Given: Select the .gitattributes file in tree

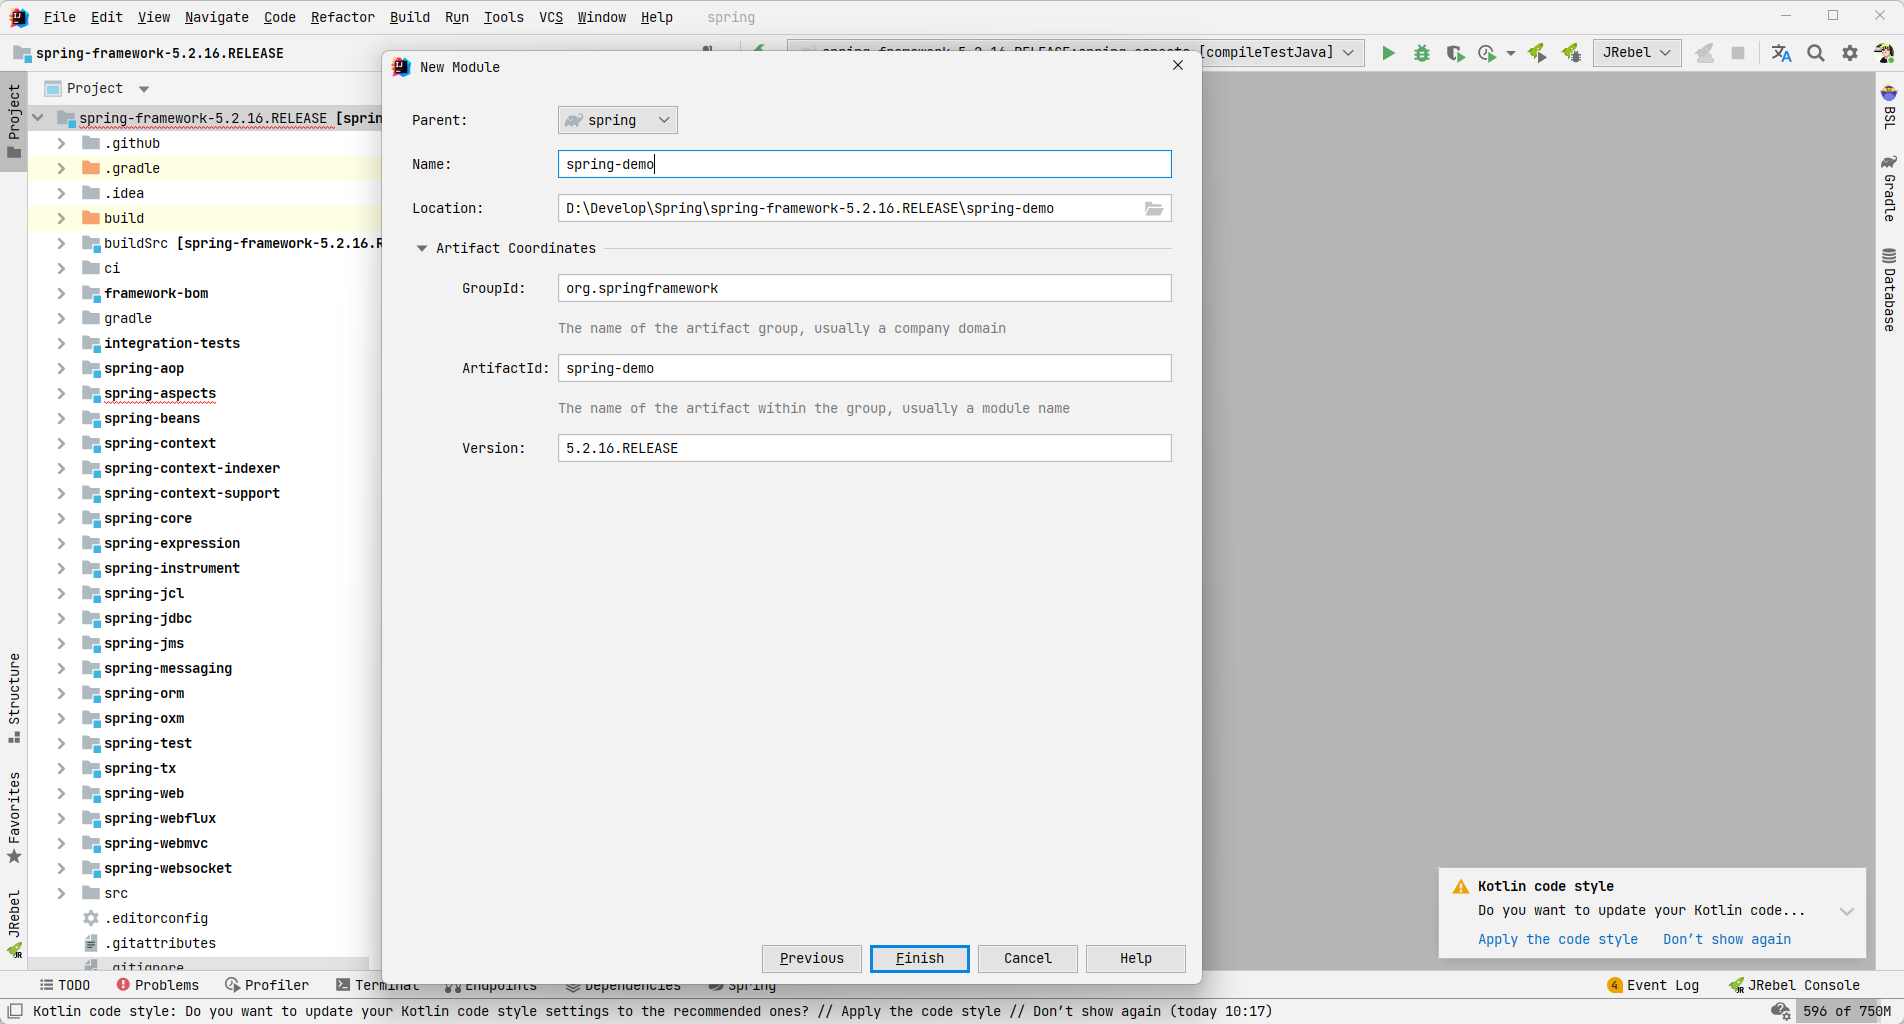Looking at the screenshot, I should pyautogui.click(x=160, y=943).
